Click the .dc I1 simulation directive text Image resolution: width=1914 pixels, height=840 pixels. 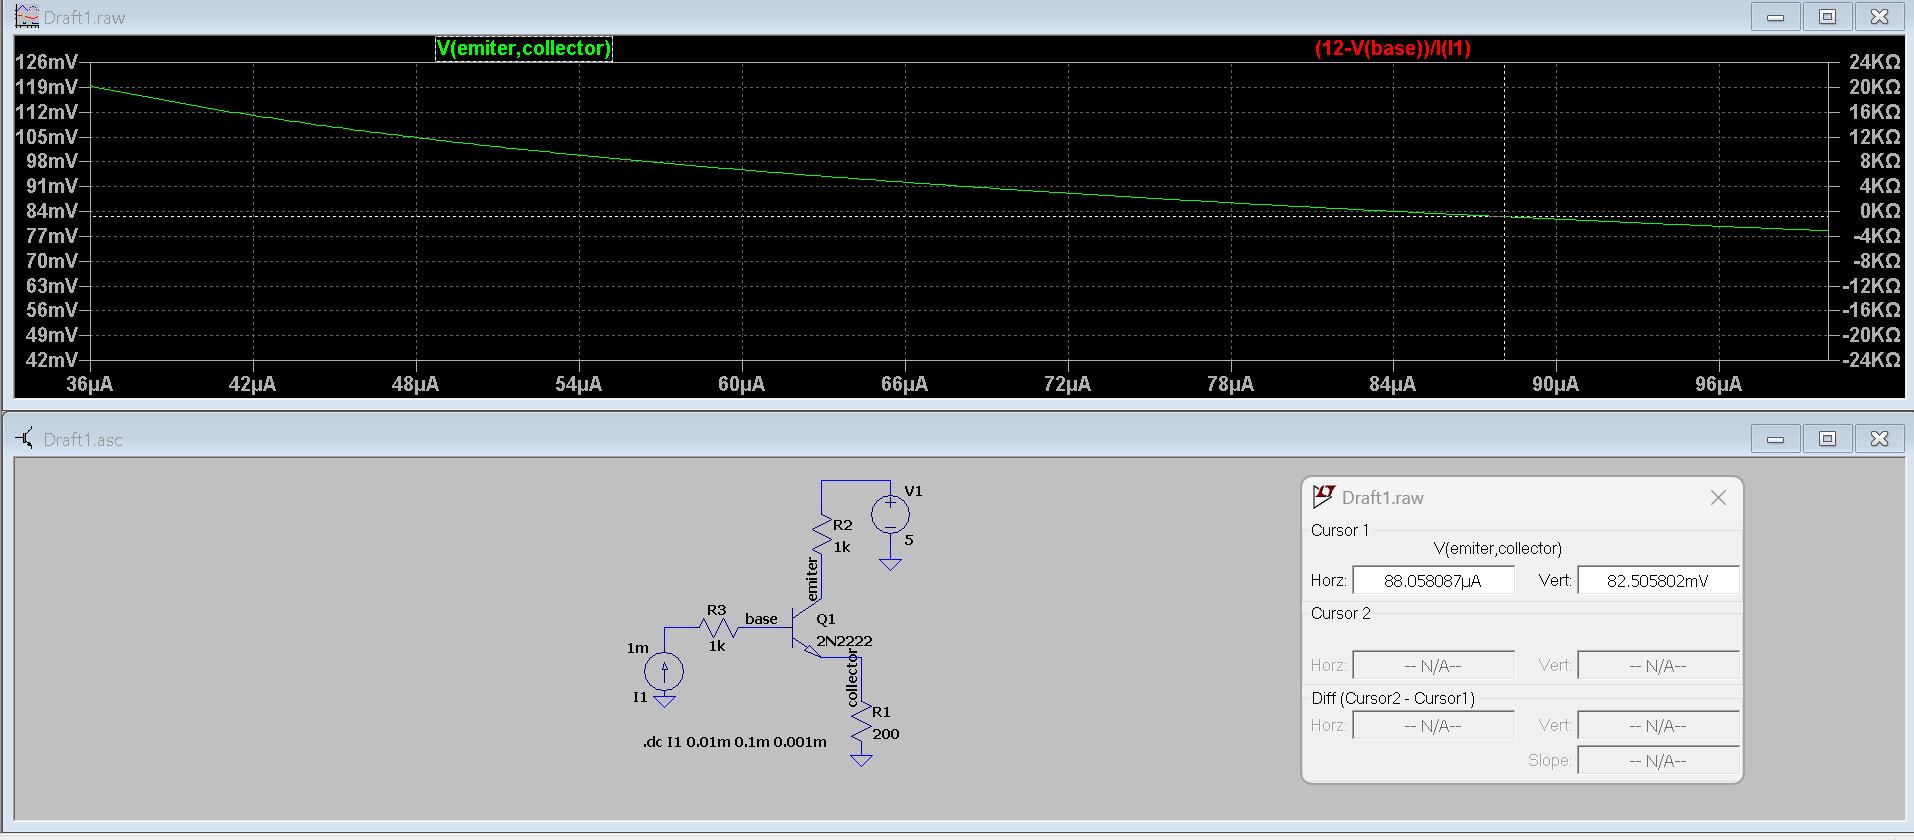(x=735, y=742)
